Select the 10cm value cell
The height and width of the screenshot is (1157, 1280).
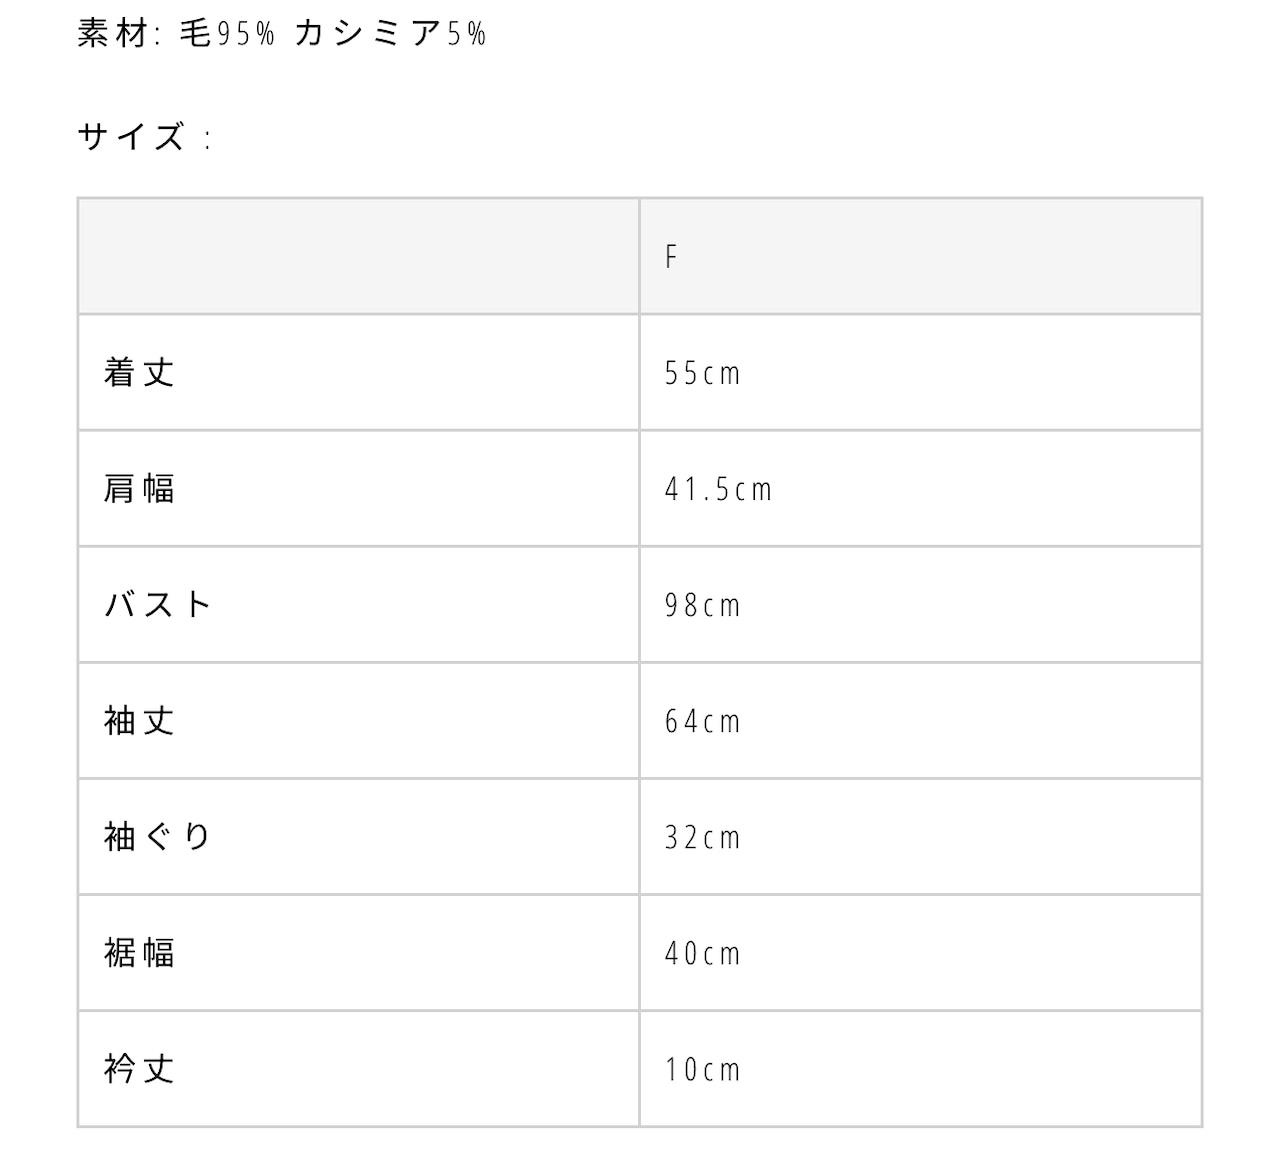pyautogui.click(x=702, y=1070)
